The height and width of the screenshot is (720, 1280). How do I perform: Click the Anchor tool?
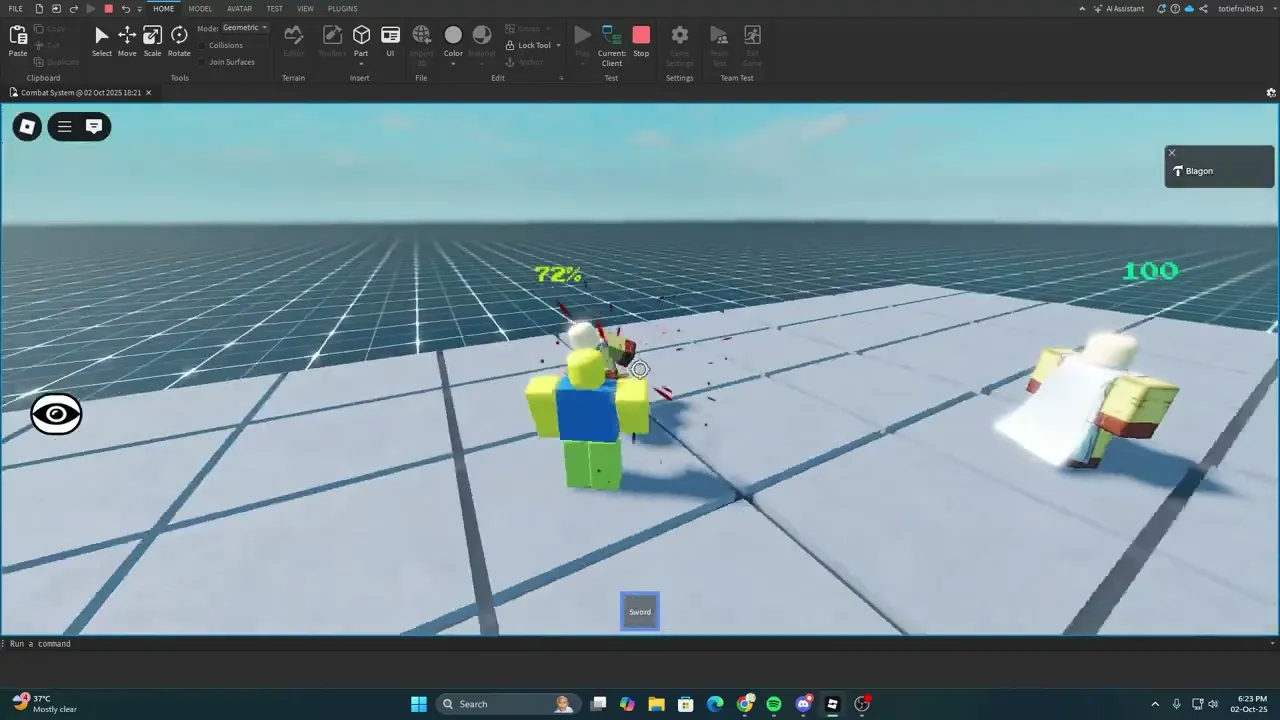point(525,62)
